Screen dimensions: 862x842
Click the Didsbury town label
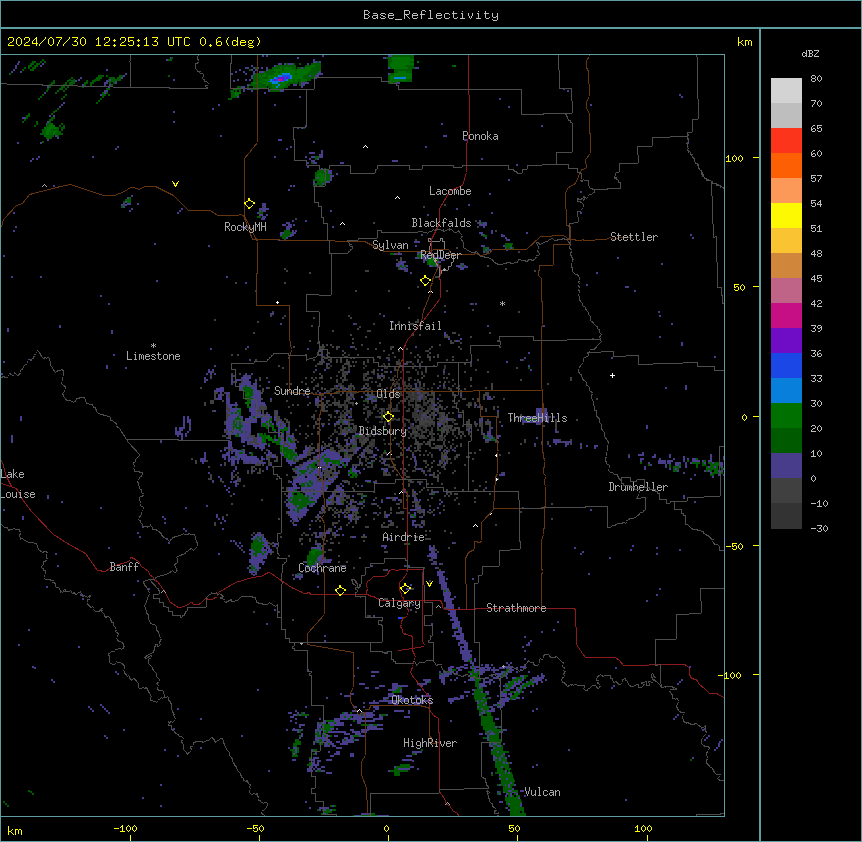[x=383, y=431]
